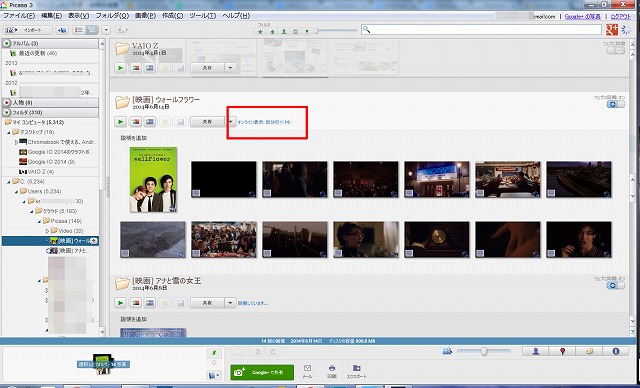Toggle sync to web for アナと雪の女王
This screenshot has width=640, height=388.
tap(616, 286)
